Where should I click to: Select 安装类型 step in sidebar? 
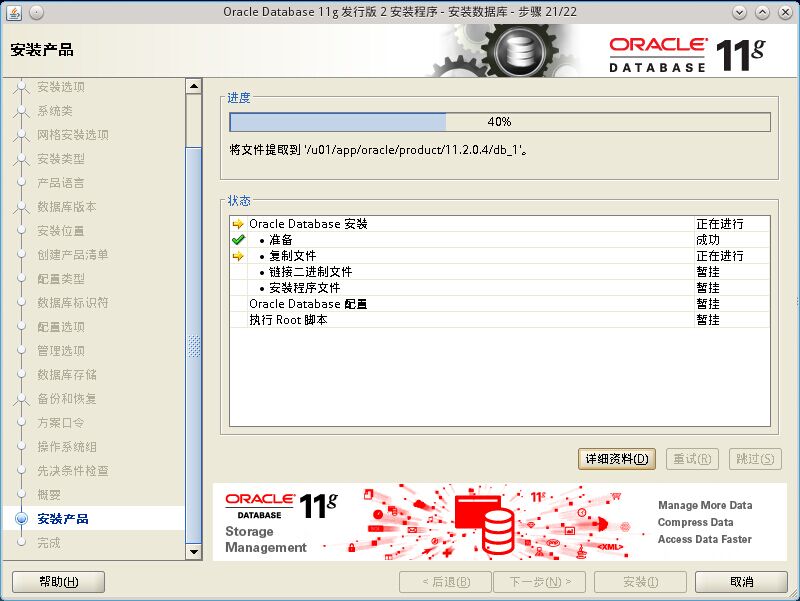tap(61, 159)
